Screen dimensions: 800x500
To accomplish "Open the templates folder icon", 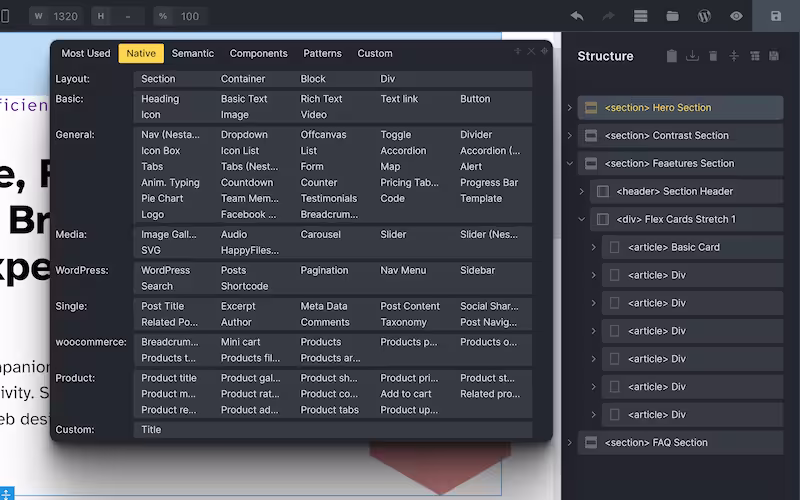I will click(x=672, y=16).
